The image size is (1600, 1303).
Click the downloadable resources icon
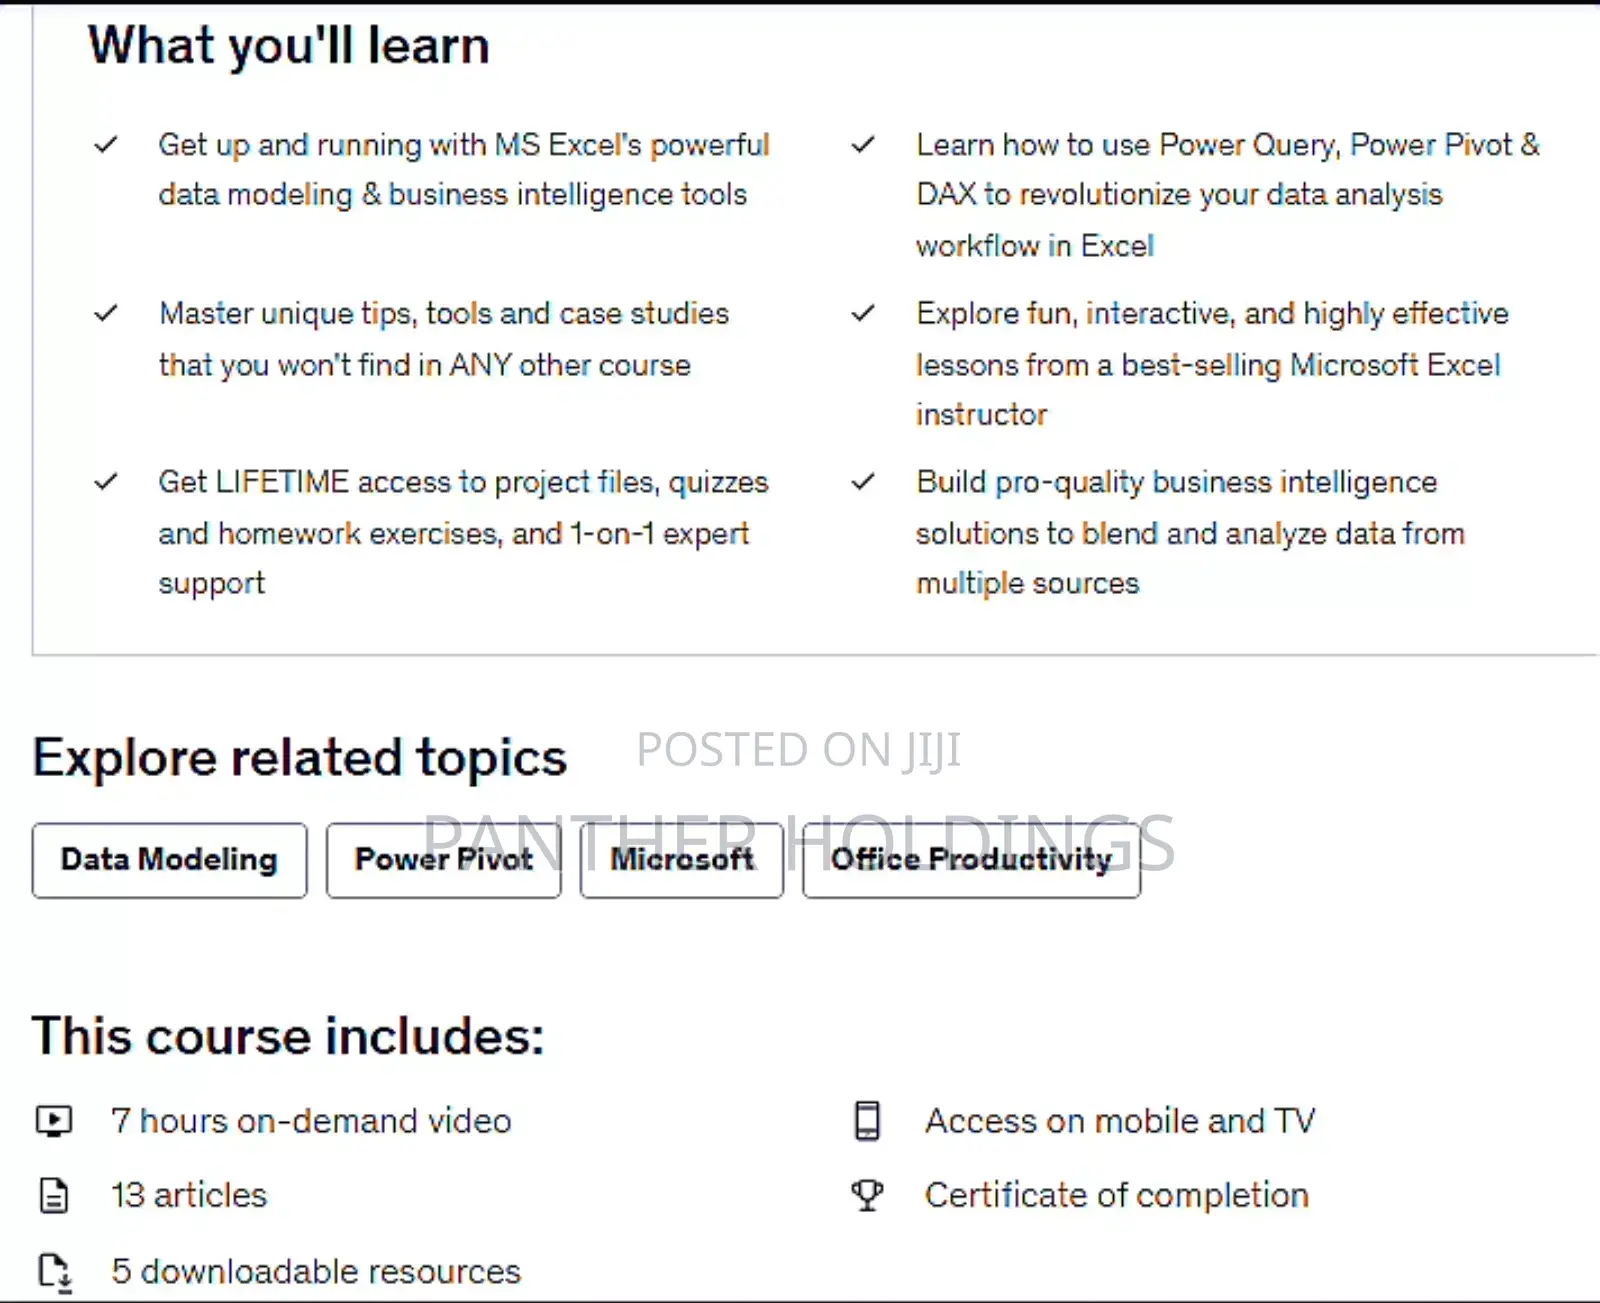[x=56, y=1270]
